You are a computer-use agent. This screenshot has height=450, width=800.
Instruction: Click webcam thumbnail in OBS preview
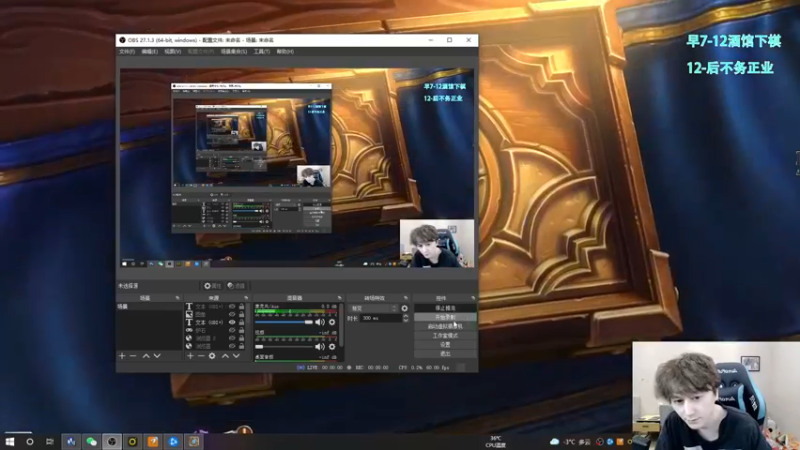click(437, 243)
